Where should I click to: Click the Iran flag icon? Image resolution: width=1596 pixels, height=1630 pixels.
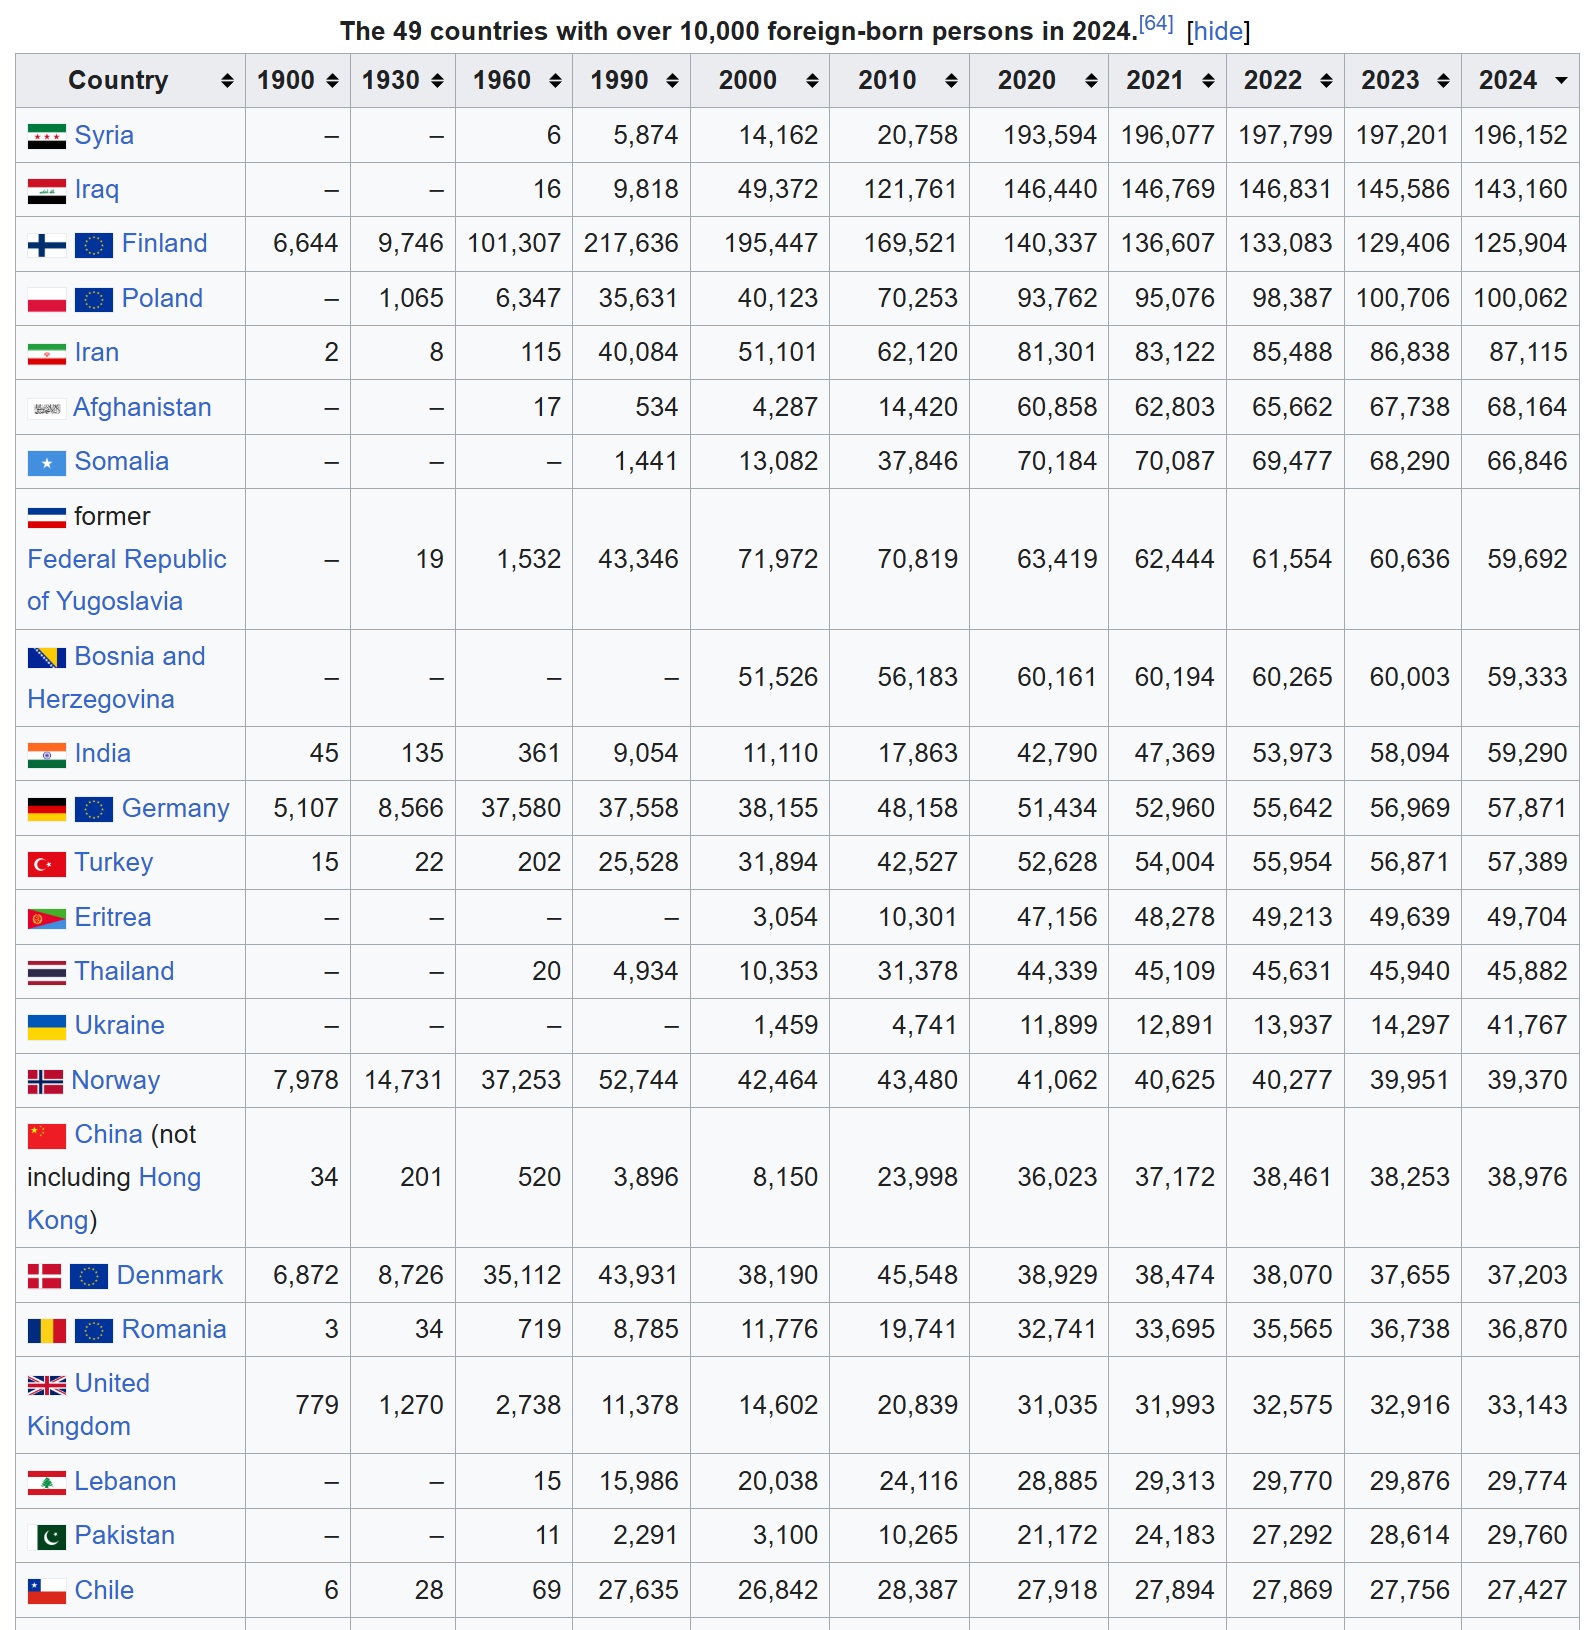pyautogui.click(x=46, y=353)
